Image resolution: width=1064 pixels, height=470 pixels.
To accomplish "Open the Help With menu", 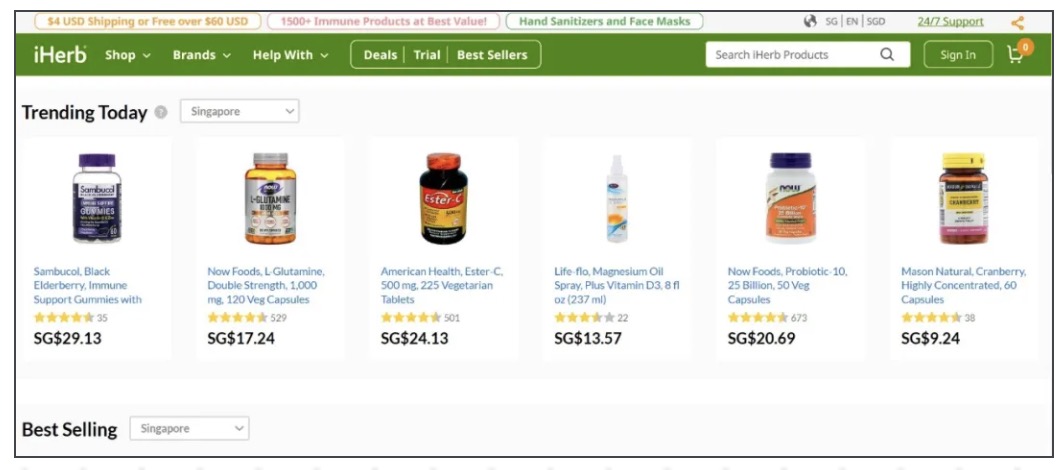I will click(x=290, y=55).
